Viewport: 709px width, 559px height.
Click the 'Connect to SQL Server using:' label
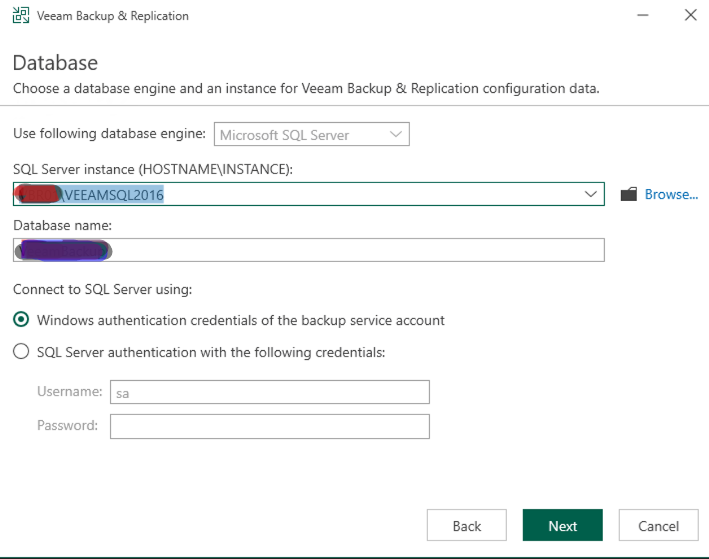pos(103,289)
